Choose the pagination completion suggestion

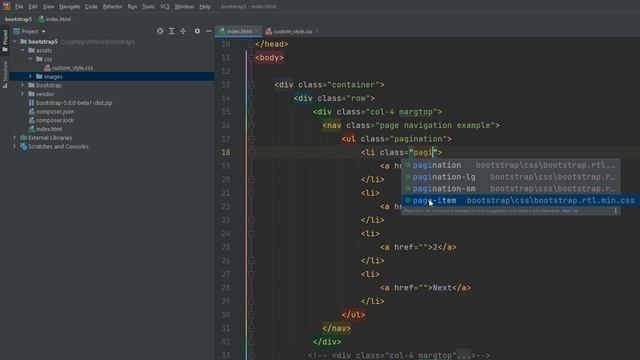[x=511, y=165]
